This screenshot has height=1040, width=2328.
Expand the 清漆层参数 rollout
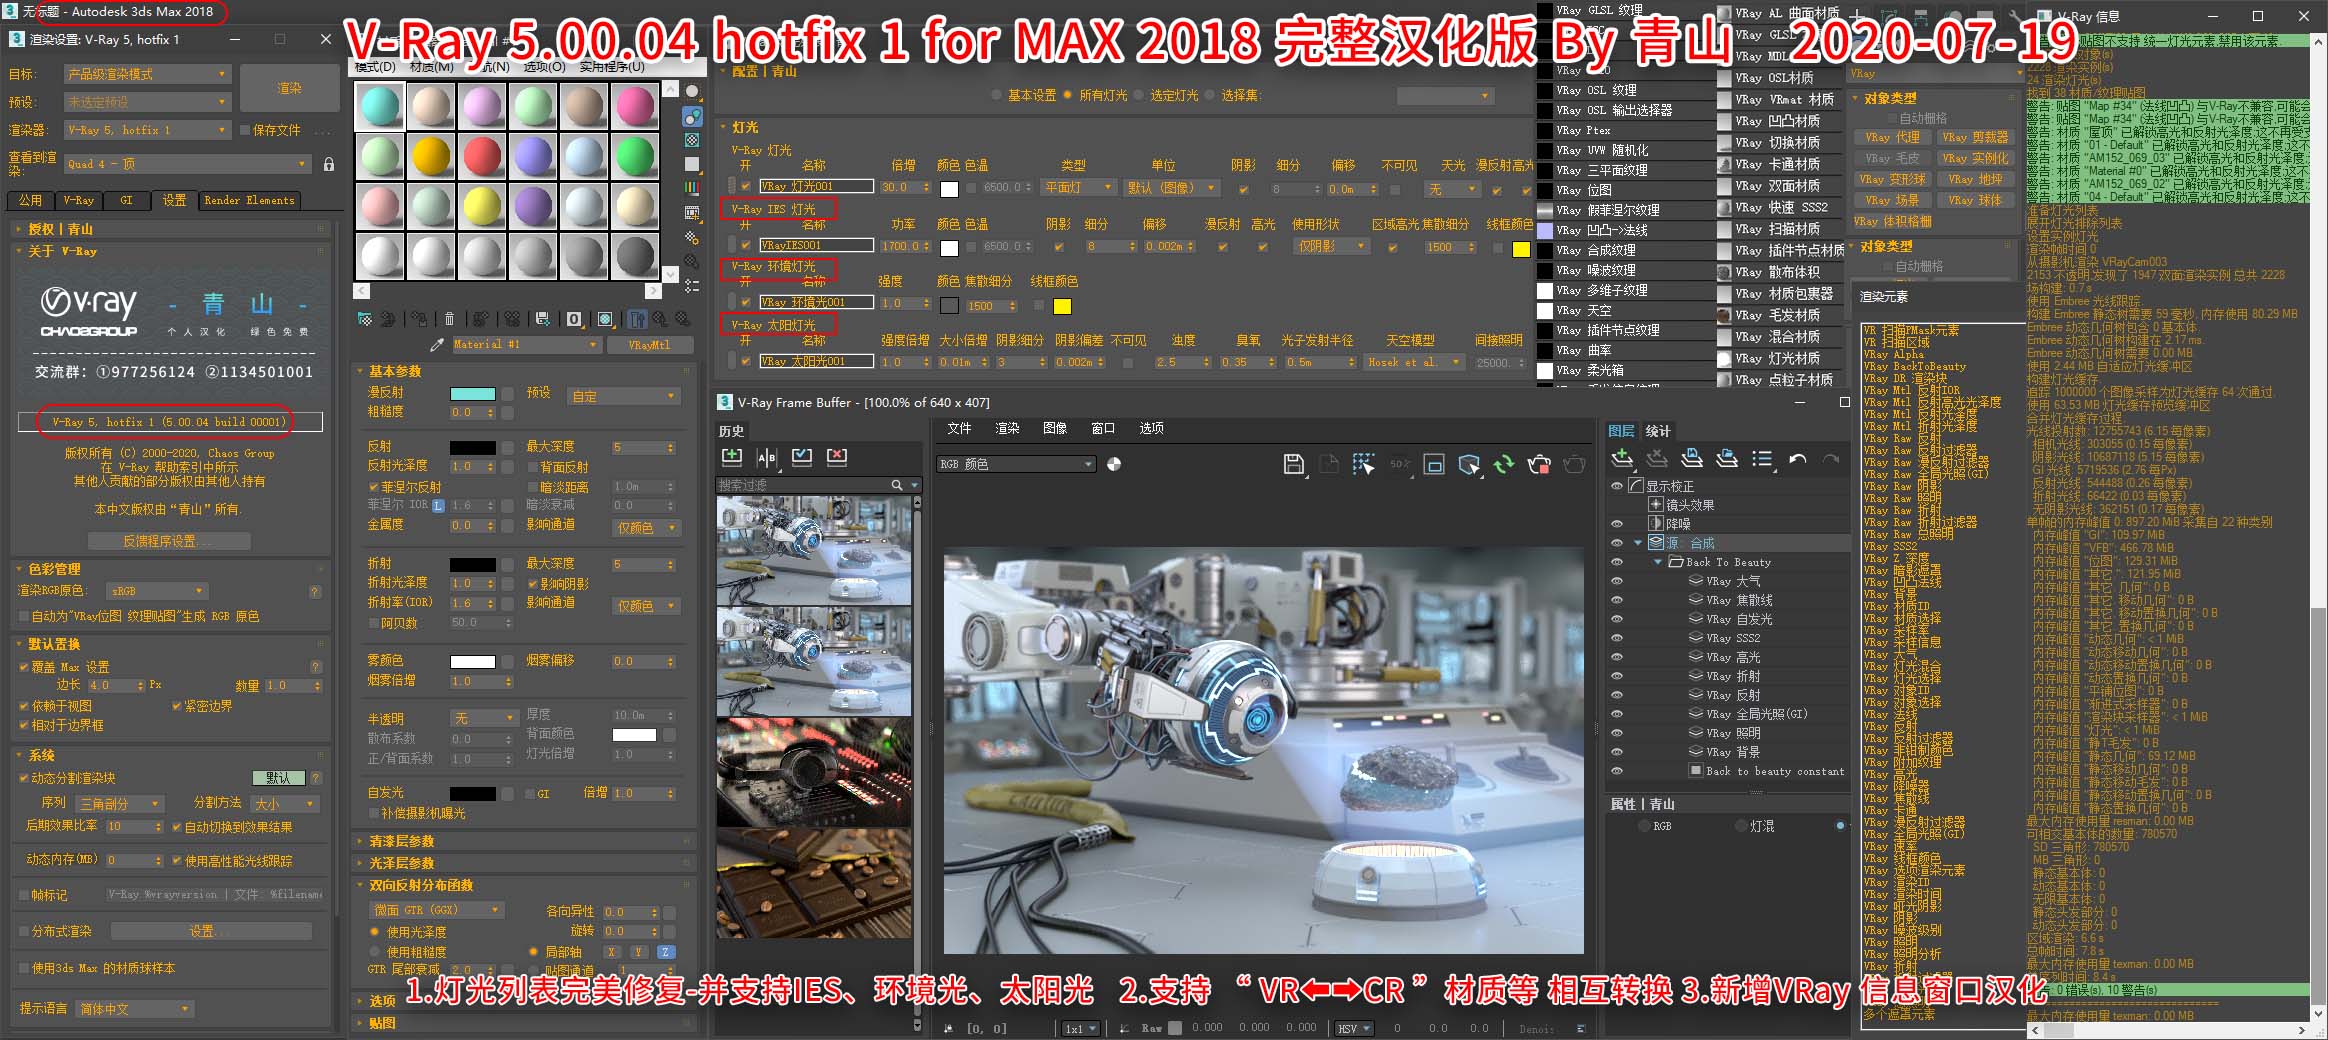[x=401, y=841]
